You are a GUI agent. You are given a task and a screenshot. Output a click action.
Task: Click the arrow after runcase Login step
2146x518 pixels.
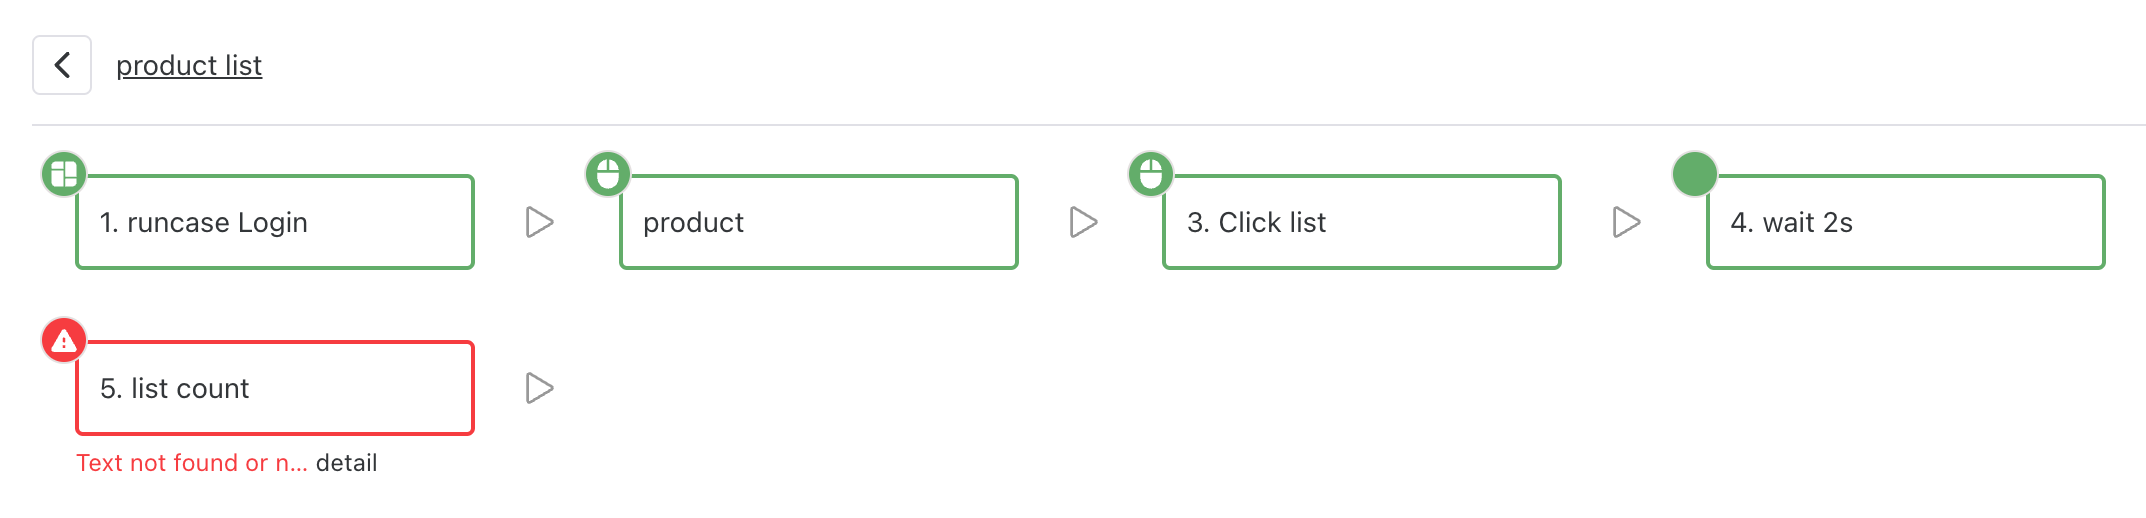coord(540,222)
